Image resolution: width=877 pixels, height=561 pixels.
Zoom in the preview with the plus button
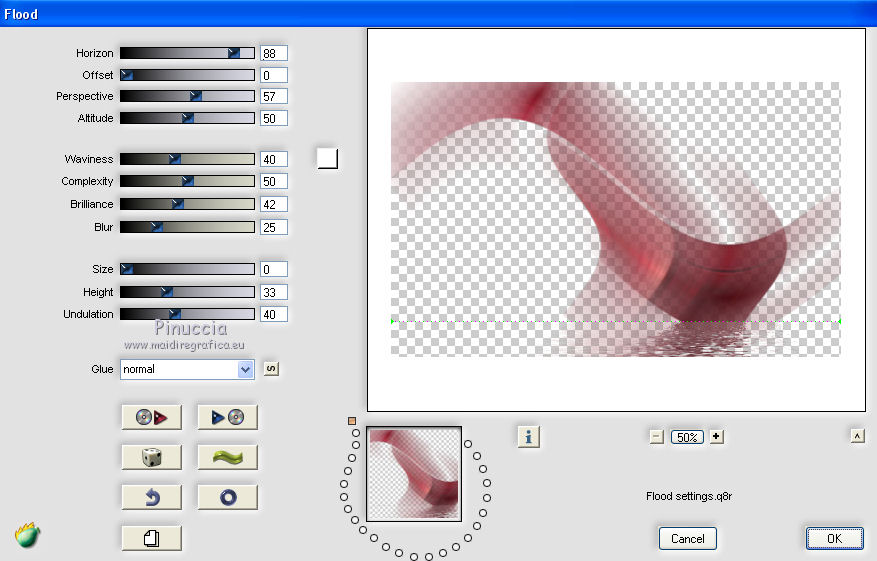coord(716,436)
